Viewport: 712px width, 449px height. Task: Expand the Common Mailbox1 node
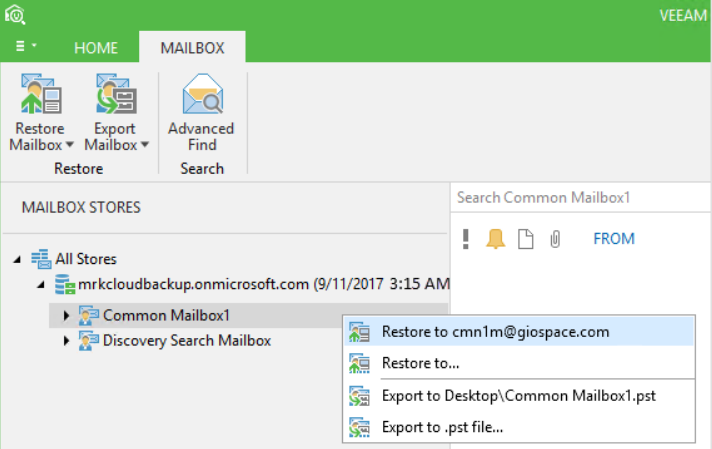[x=66, y=316]
